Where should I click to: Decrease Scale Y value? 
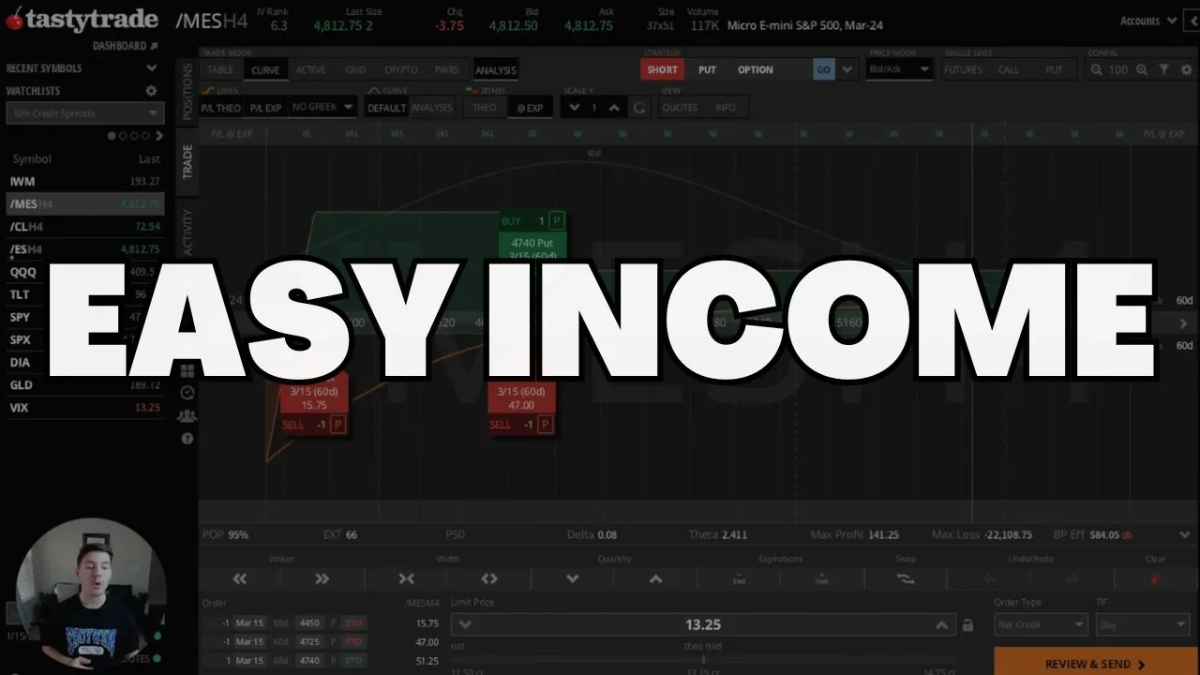pyautogui.click(x=573, y=107)
